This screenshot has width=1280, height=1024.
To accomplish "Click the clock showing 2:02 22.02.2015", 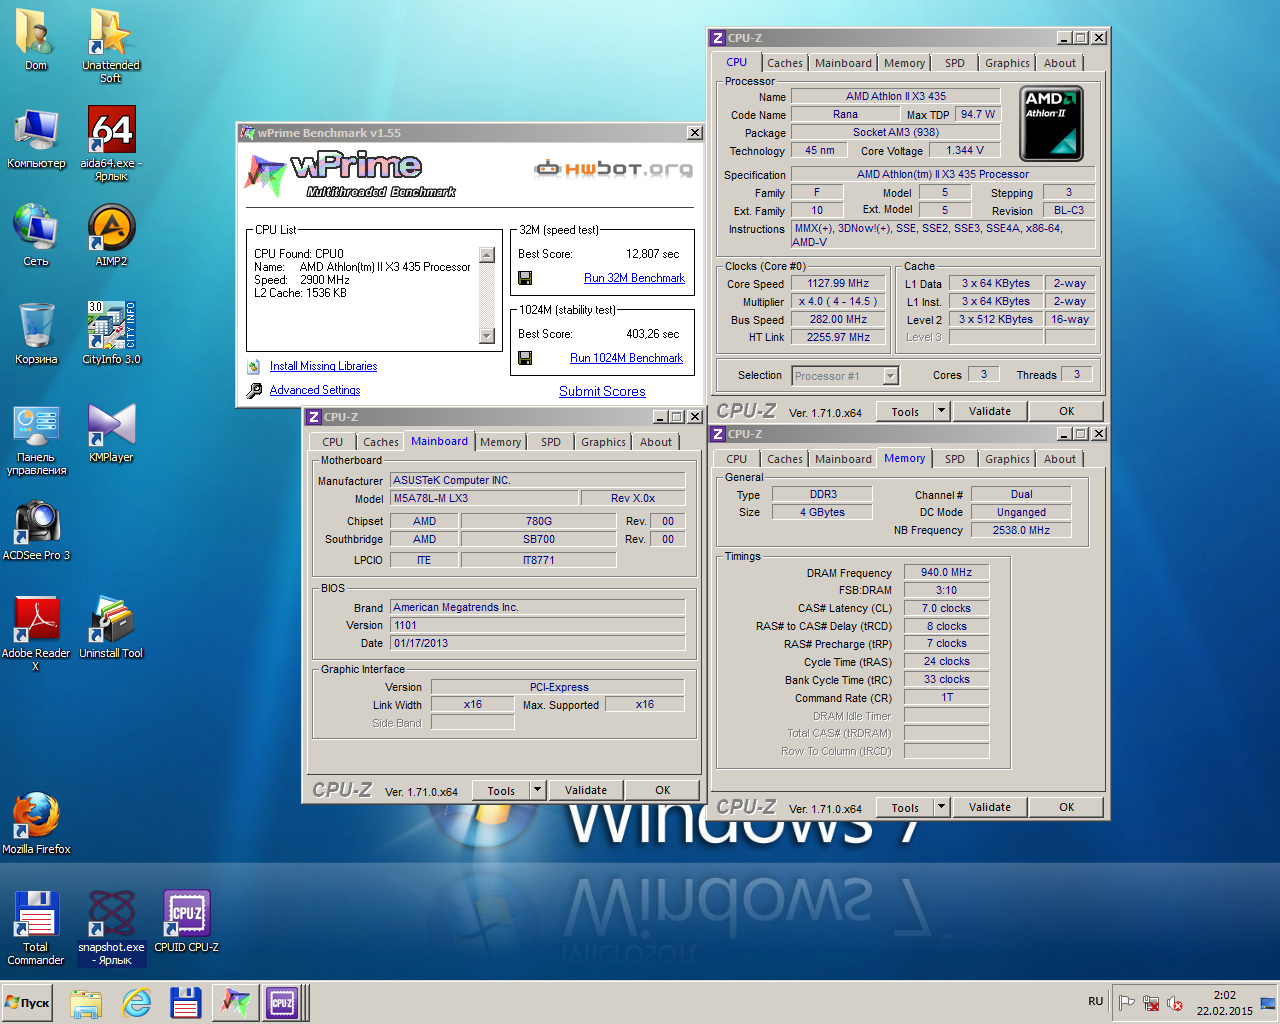I will [1224, 1003].
